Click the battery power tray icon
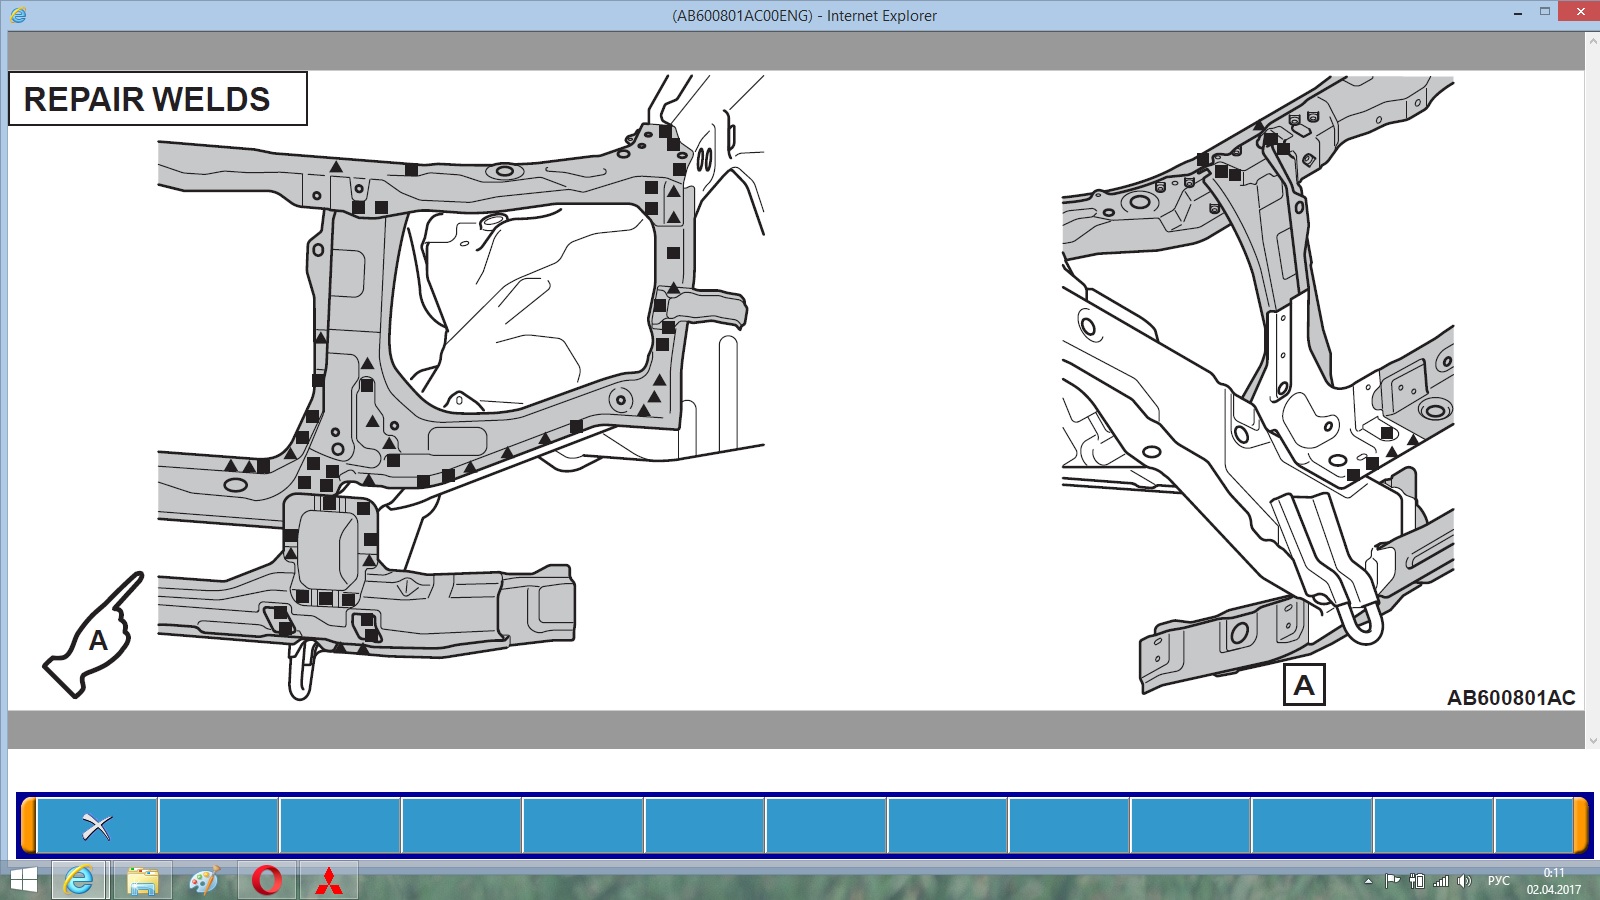This screenshot has height=900, width=1600. 1416,881
